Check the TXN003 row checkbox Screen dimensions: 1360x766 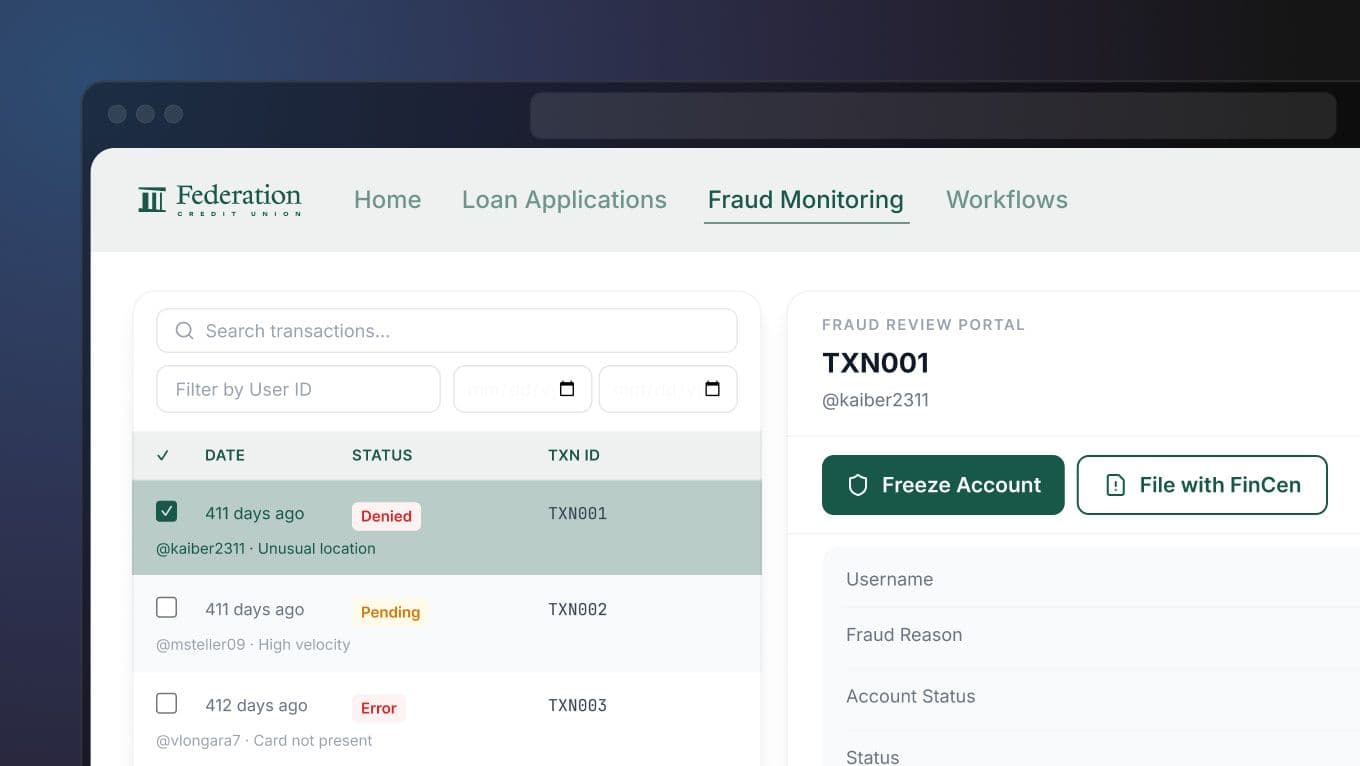point(167,704)
